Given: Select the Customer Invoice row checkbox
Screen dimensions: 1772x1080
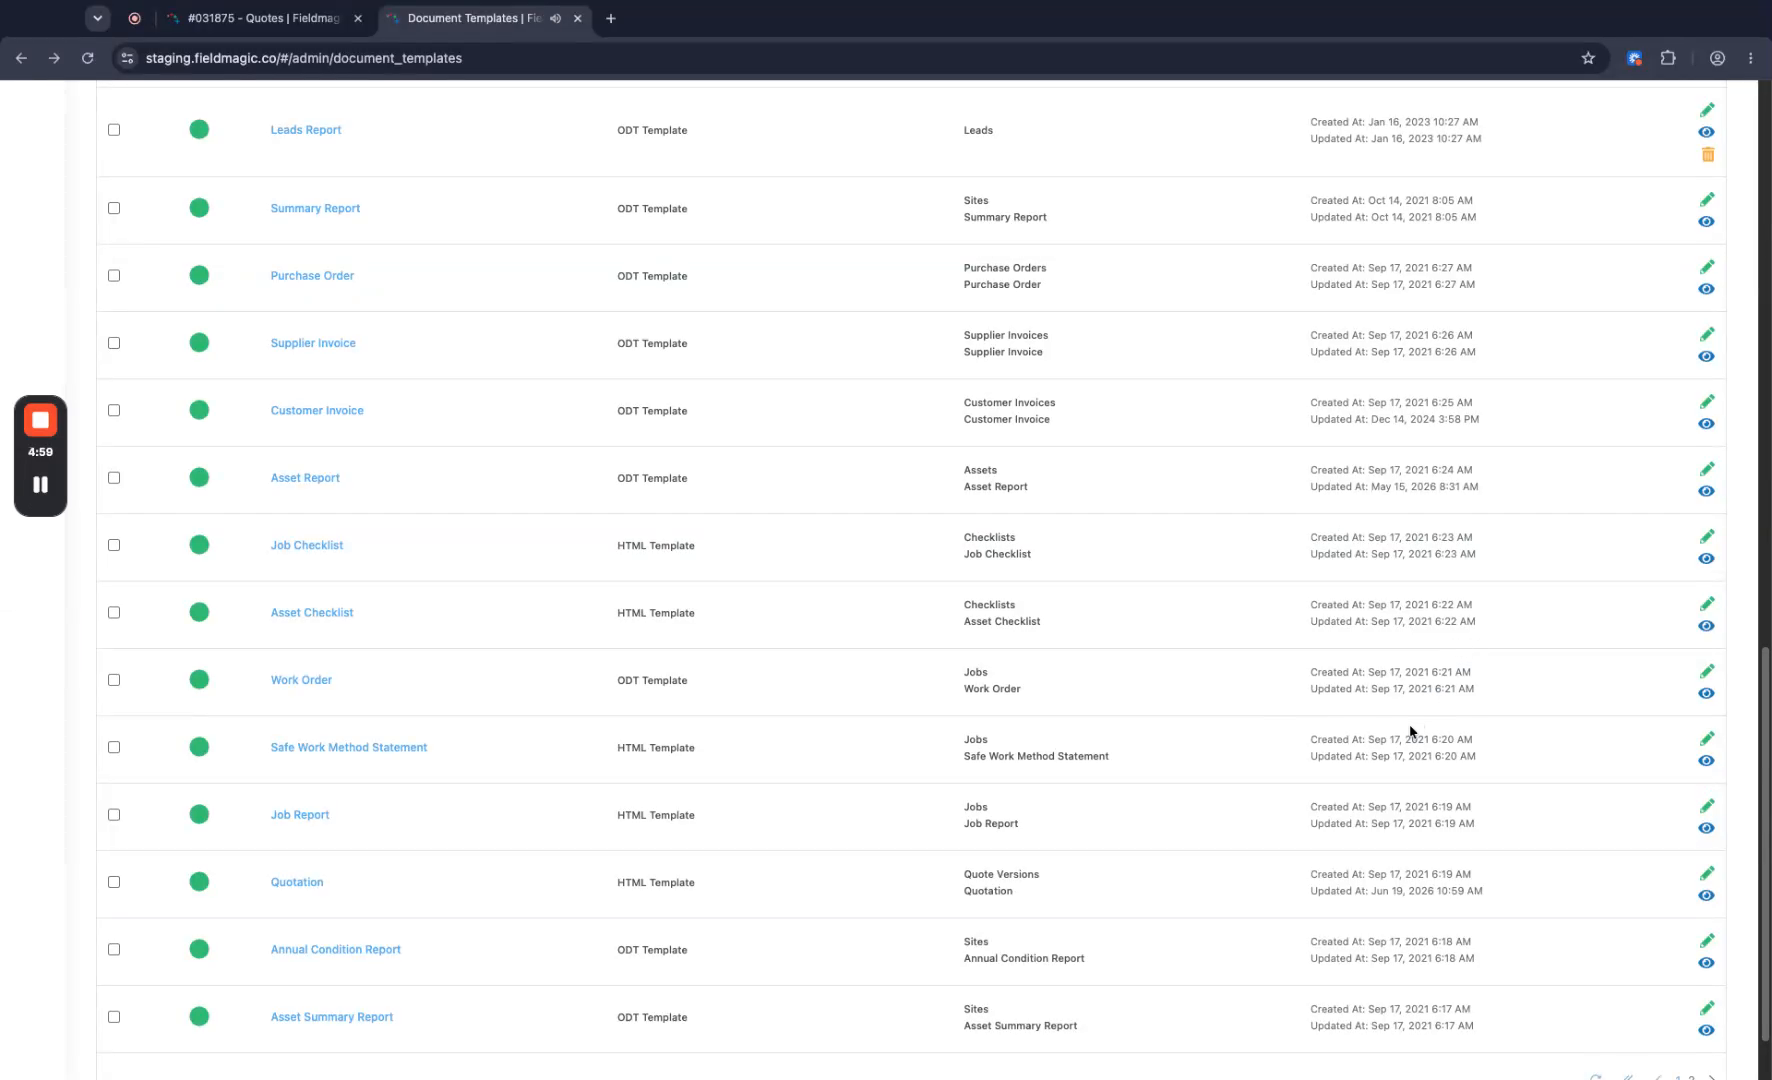Looking at the screenshot, I should [x=114, y=410].
